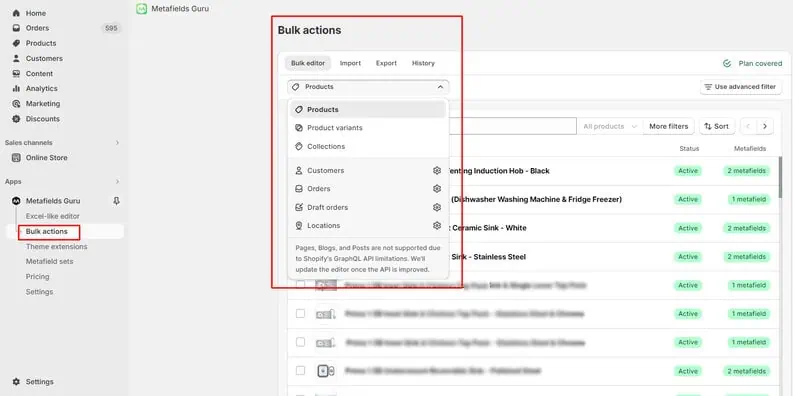The width and height of the screenshot is (793, 396).
Task: Click the Metafields Guru logo in header
Action: click(142, 9)
